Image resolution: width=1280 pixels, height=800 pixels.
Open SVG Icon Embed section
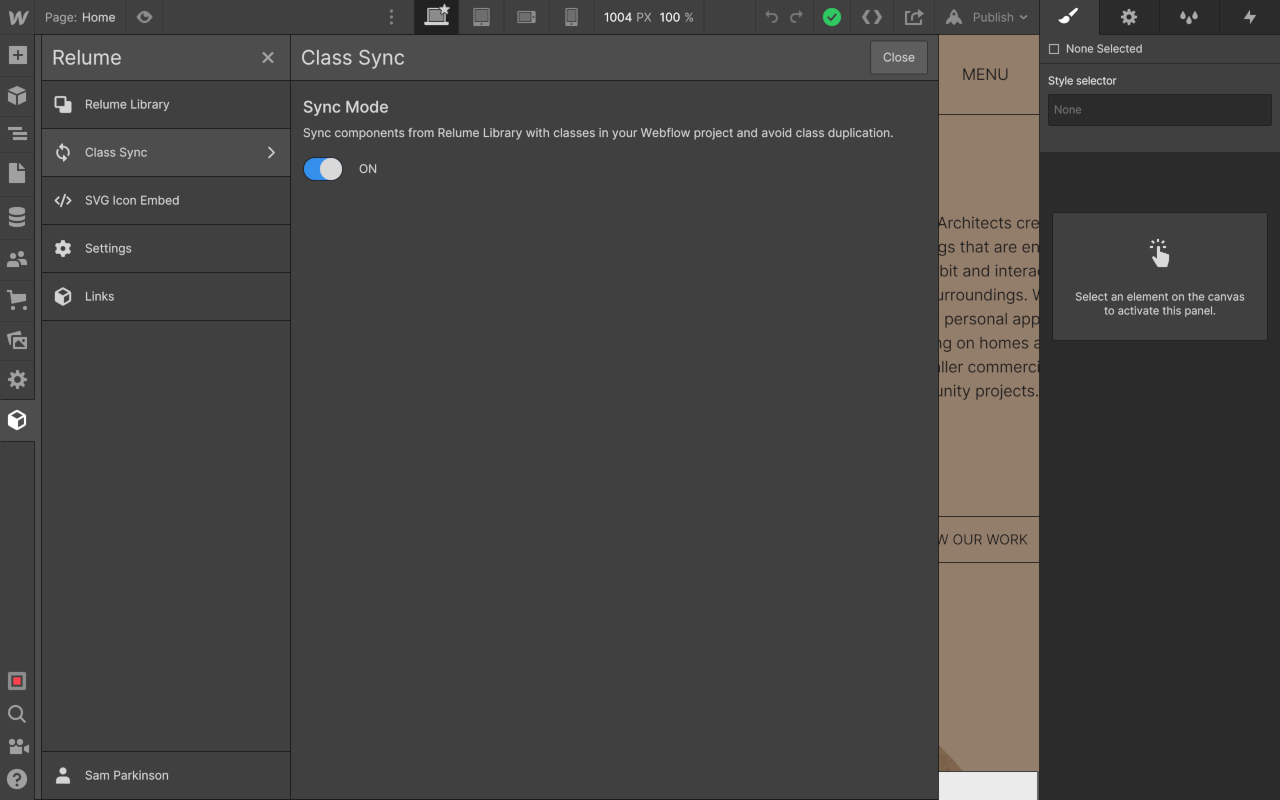click(131, 200)
